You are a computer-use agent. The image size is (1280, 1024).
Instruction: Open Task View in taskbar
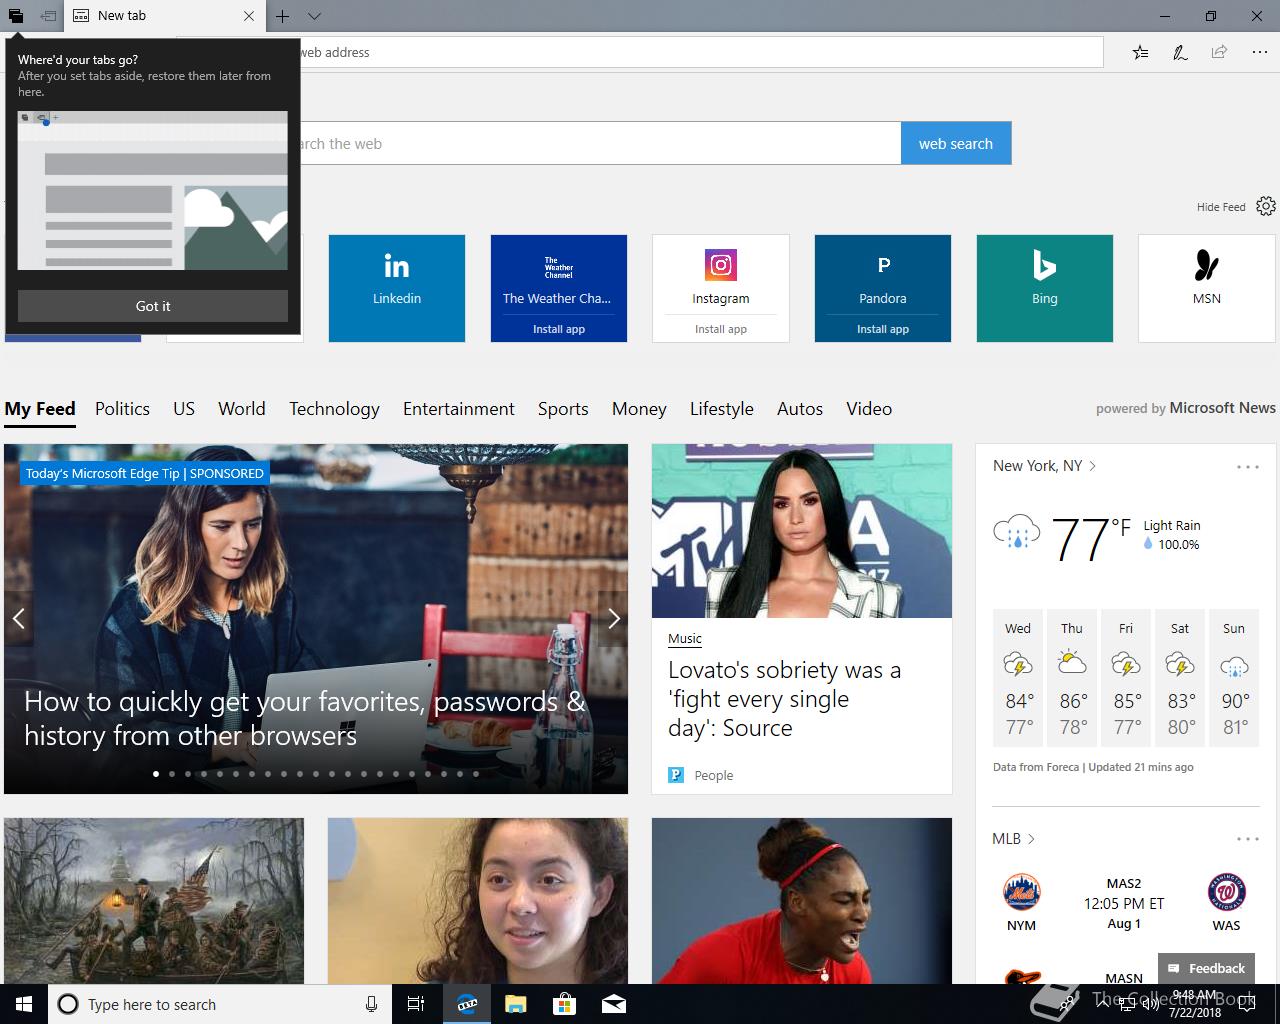click(416, 1004)
